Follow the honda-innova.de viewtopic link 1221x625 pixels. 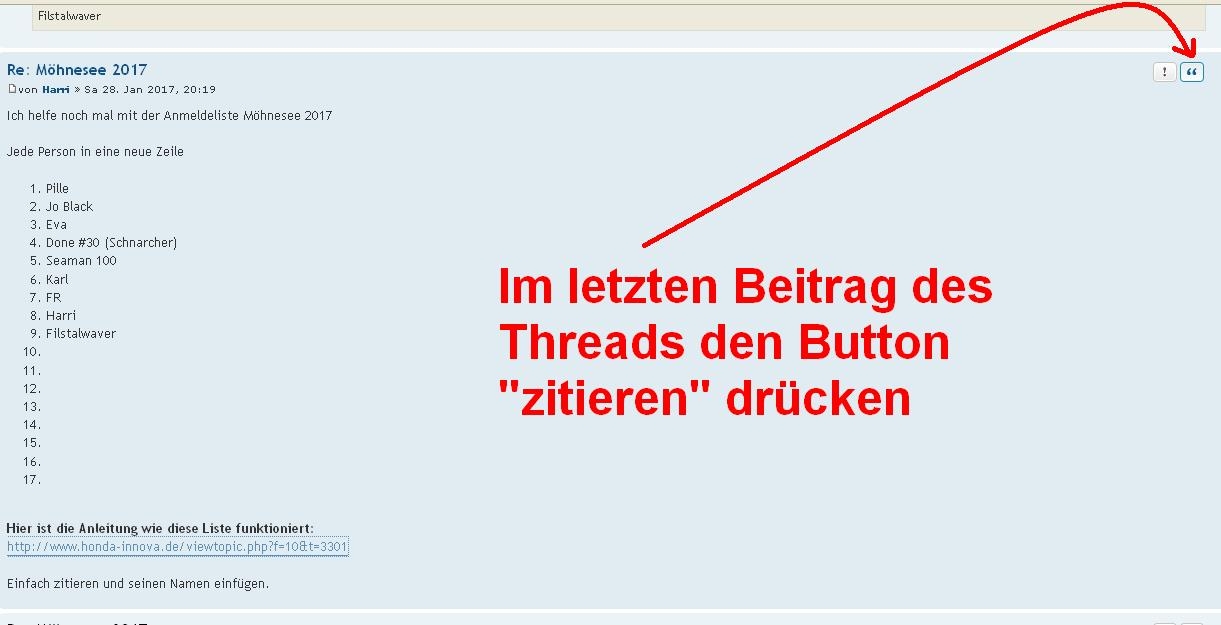pos(177,547)
